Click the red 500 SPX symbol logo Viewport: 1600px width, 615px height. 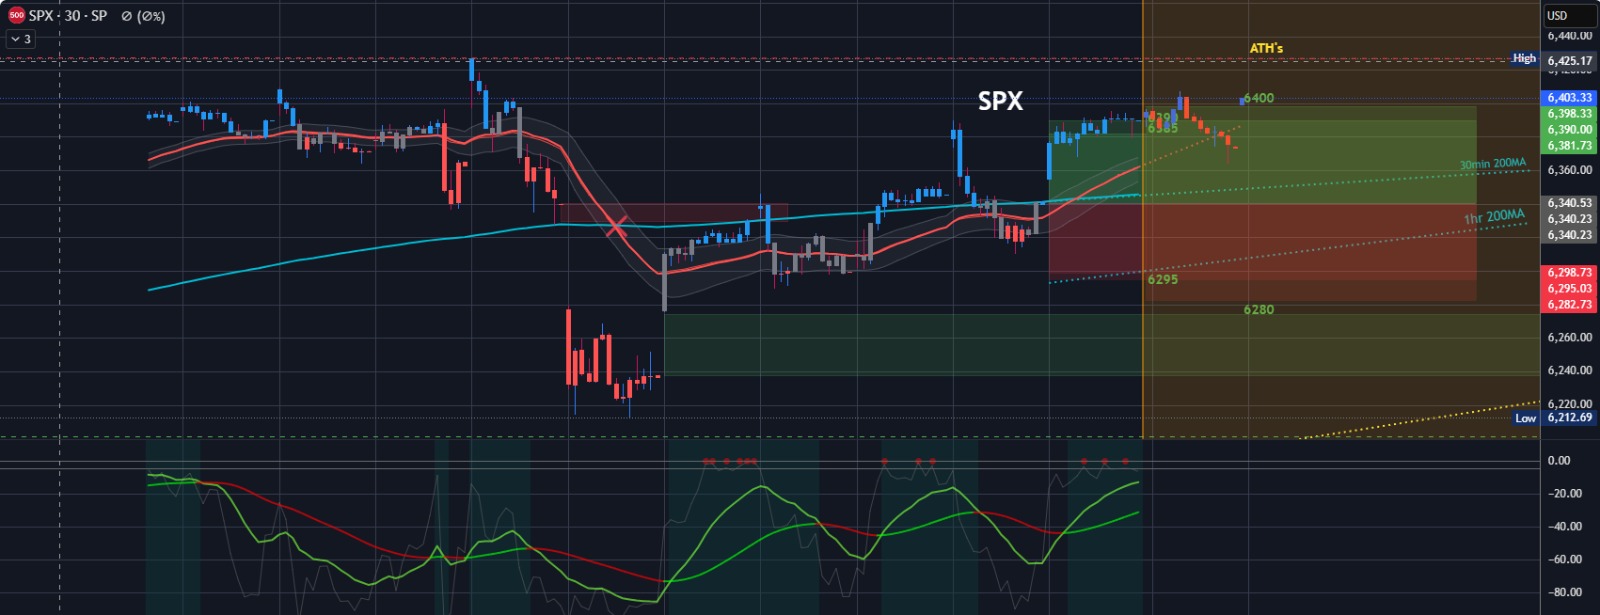[16, 16]
